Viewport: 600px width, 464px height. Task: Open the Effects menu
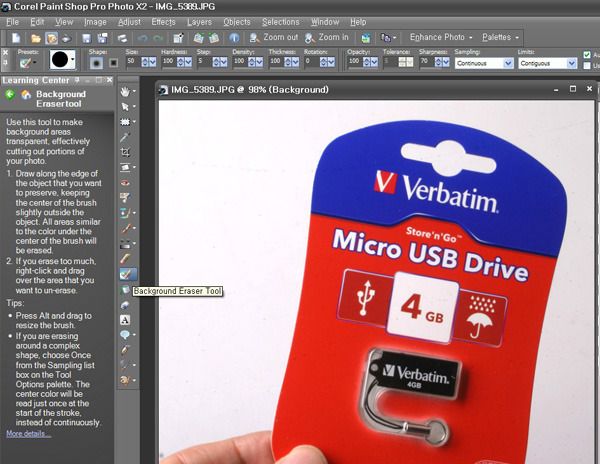tap(163, 22)
